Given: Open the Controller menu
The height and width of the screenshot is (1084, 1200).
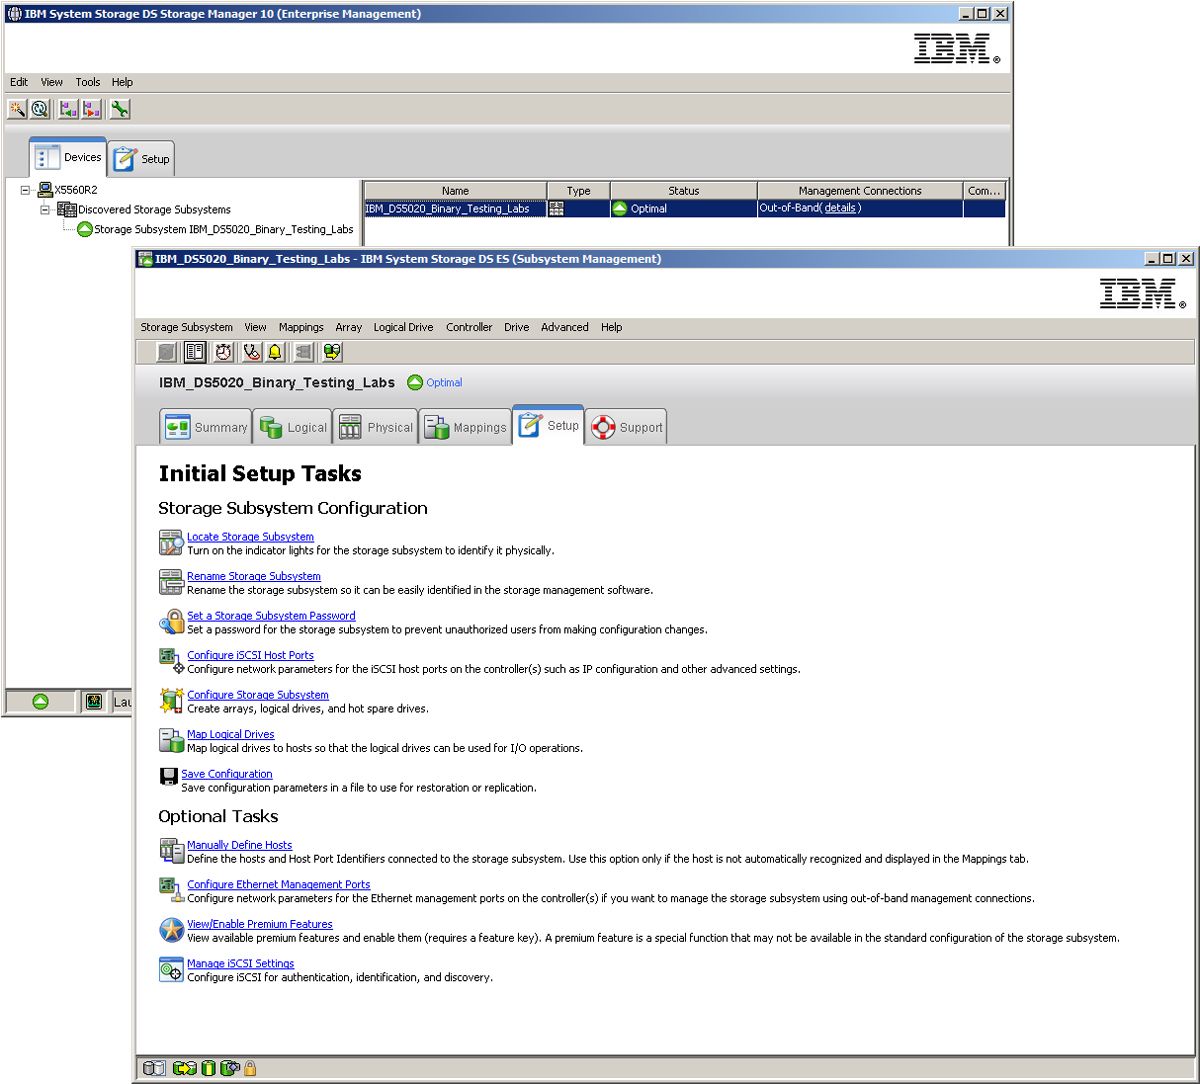Looking at the screenshot, I should pyautogui.click(x=469, y=327).
